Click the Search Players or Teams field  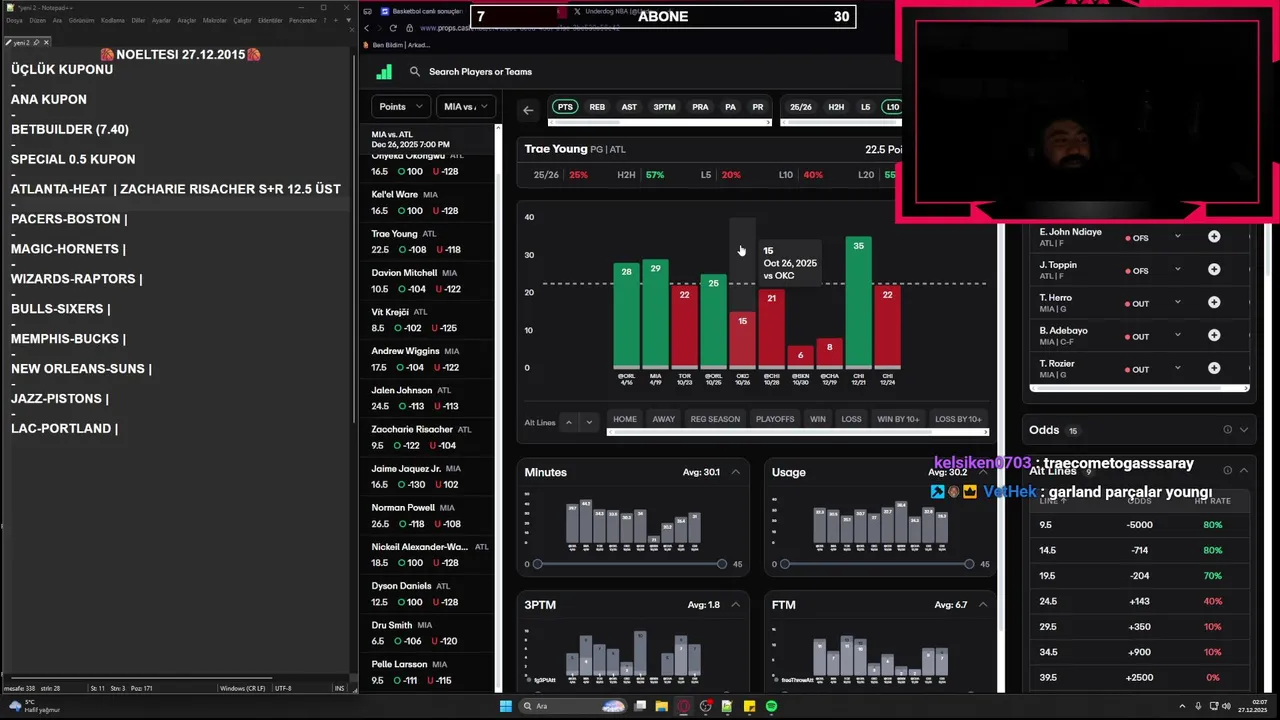pyautogui.click(x=480, y=72)
